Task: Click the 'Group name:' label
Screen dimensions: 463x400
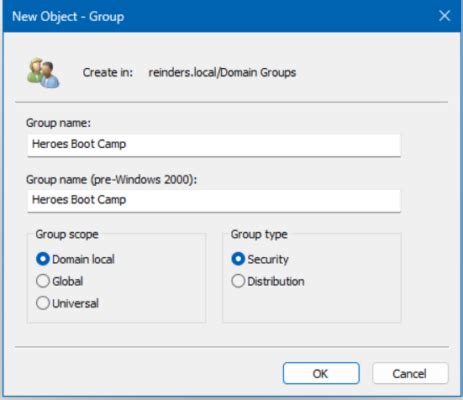Action: (x=58, y=123)
